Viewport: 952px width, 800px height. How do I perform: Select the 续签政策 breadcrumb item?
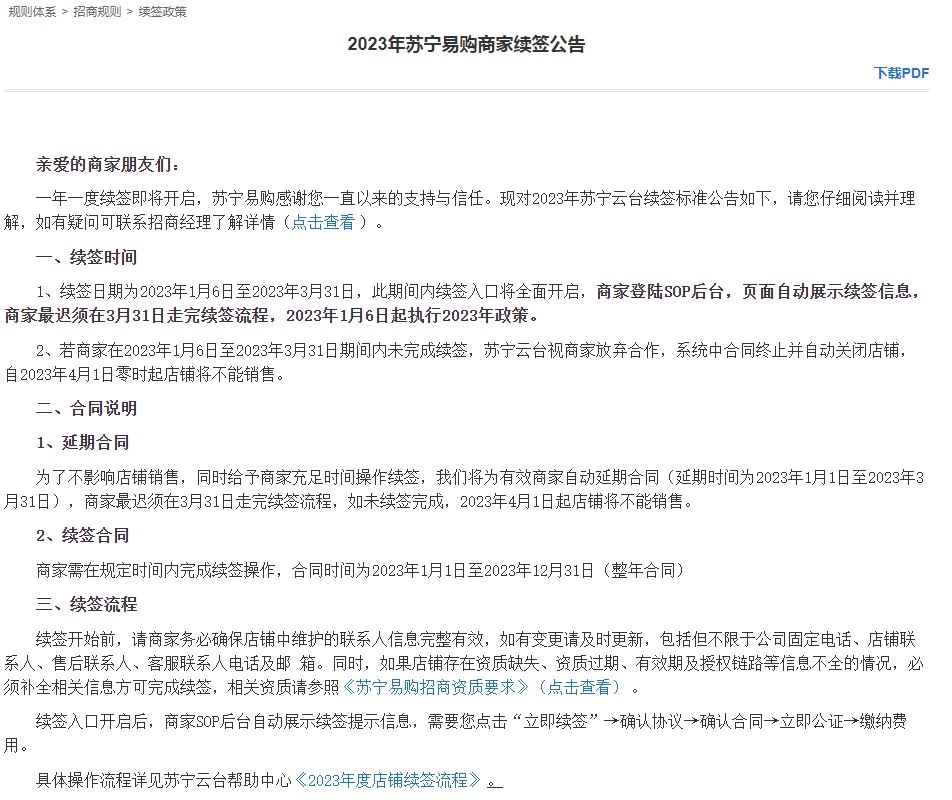[x=162, y=12]
